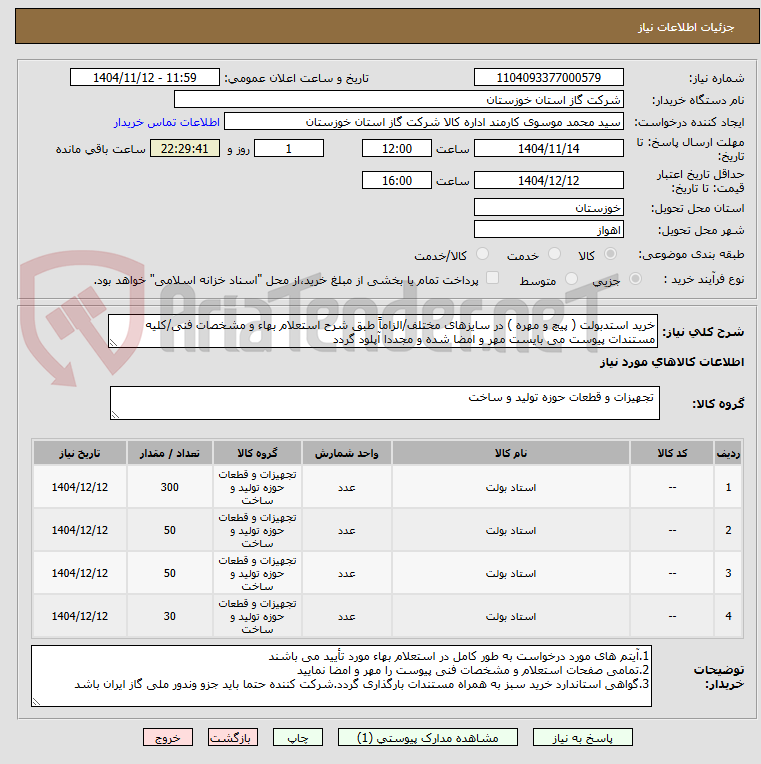This screenshot has width=761, height=764.
Task: Click the 'نام کالا' column header
Action: pyautogui.click(x=511, y=453)
